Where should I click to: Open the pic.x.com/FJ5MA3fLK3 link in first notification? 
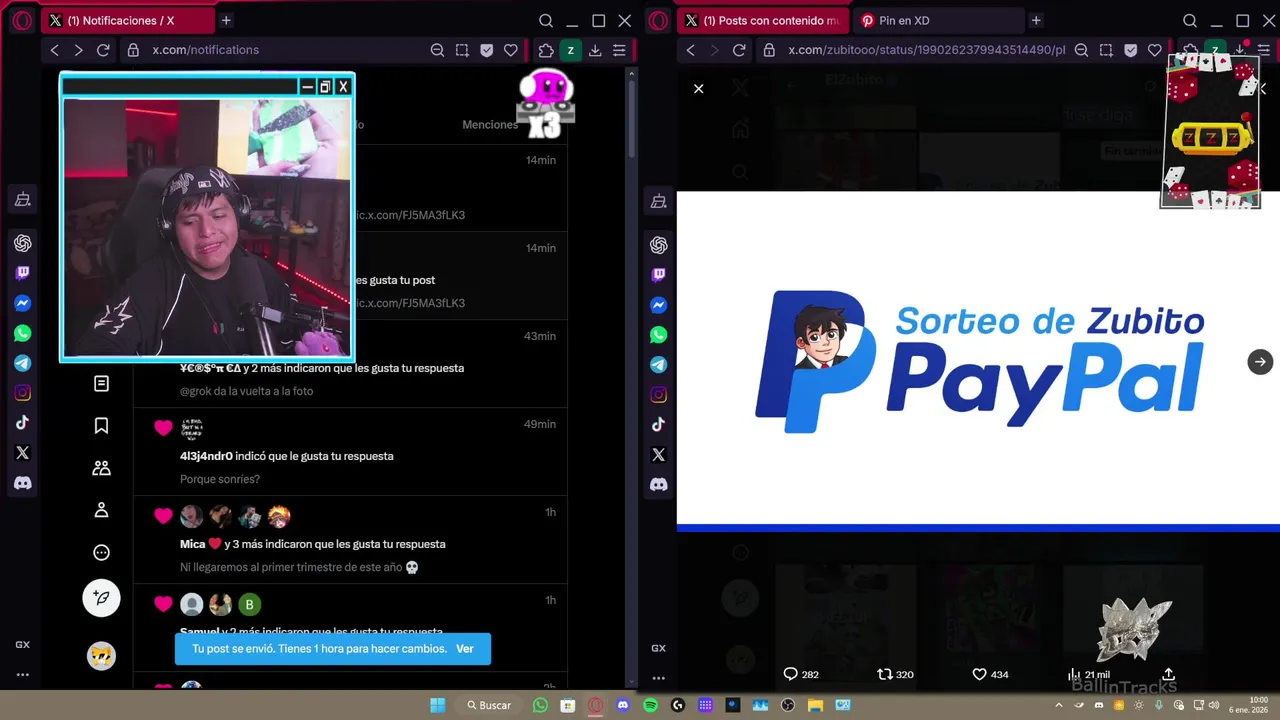[410, 215]
